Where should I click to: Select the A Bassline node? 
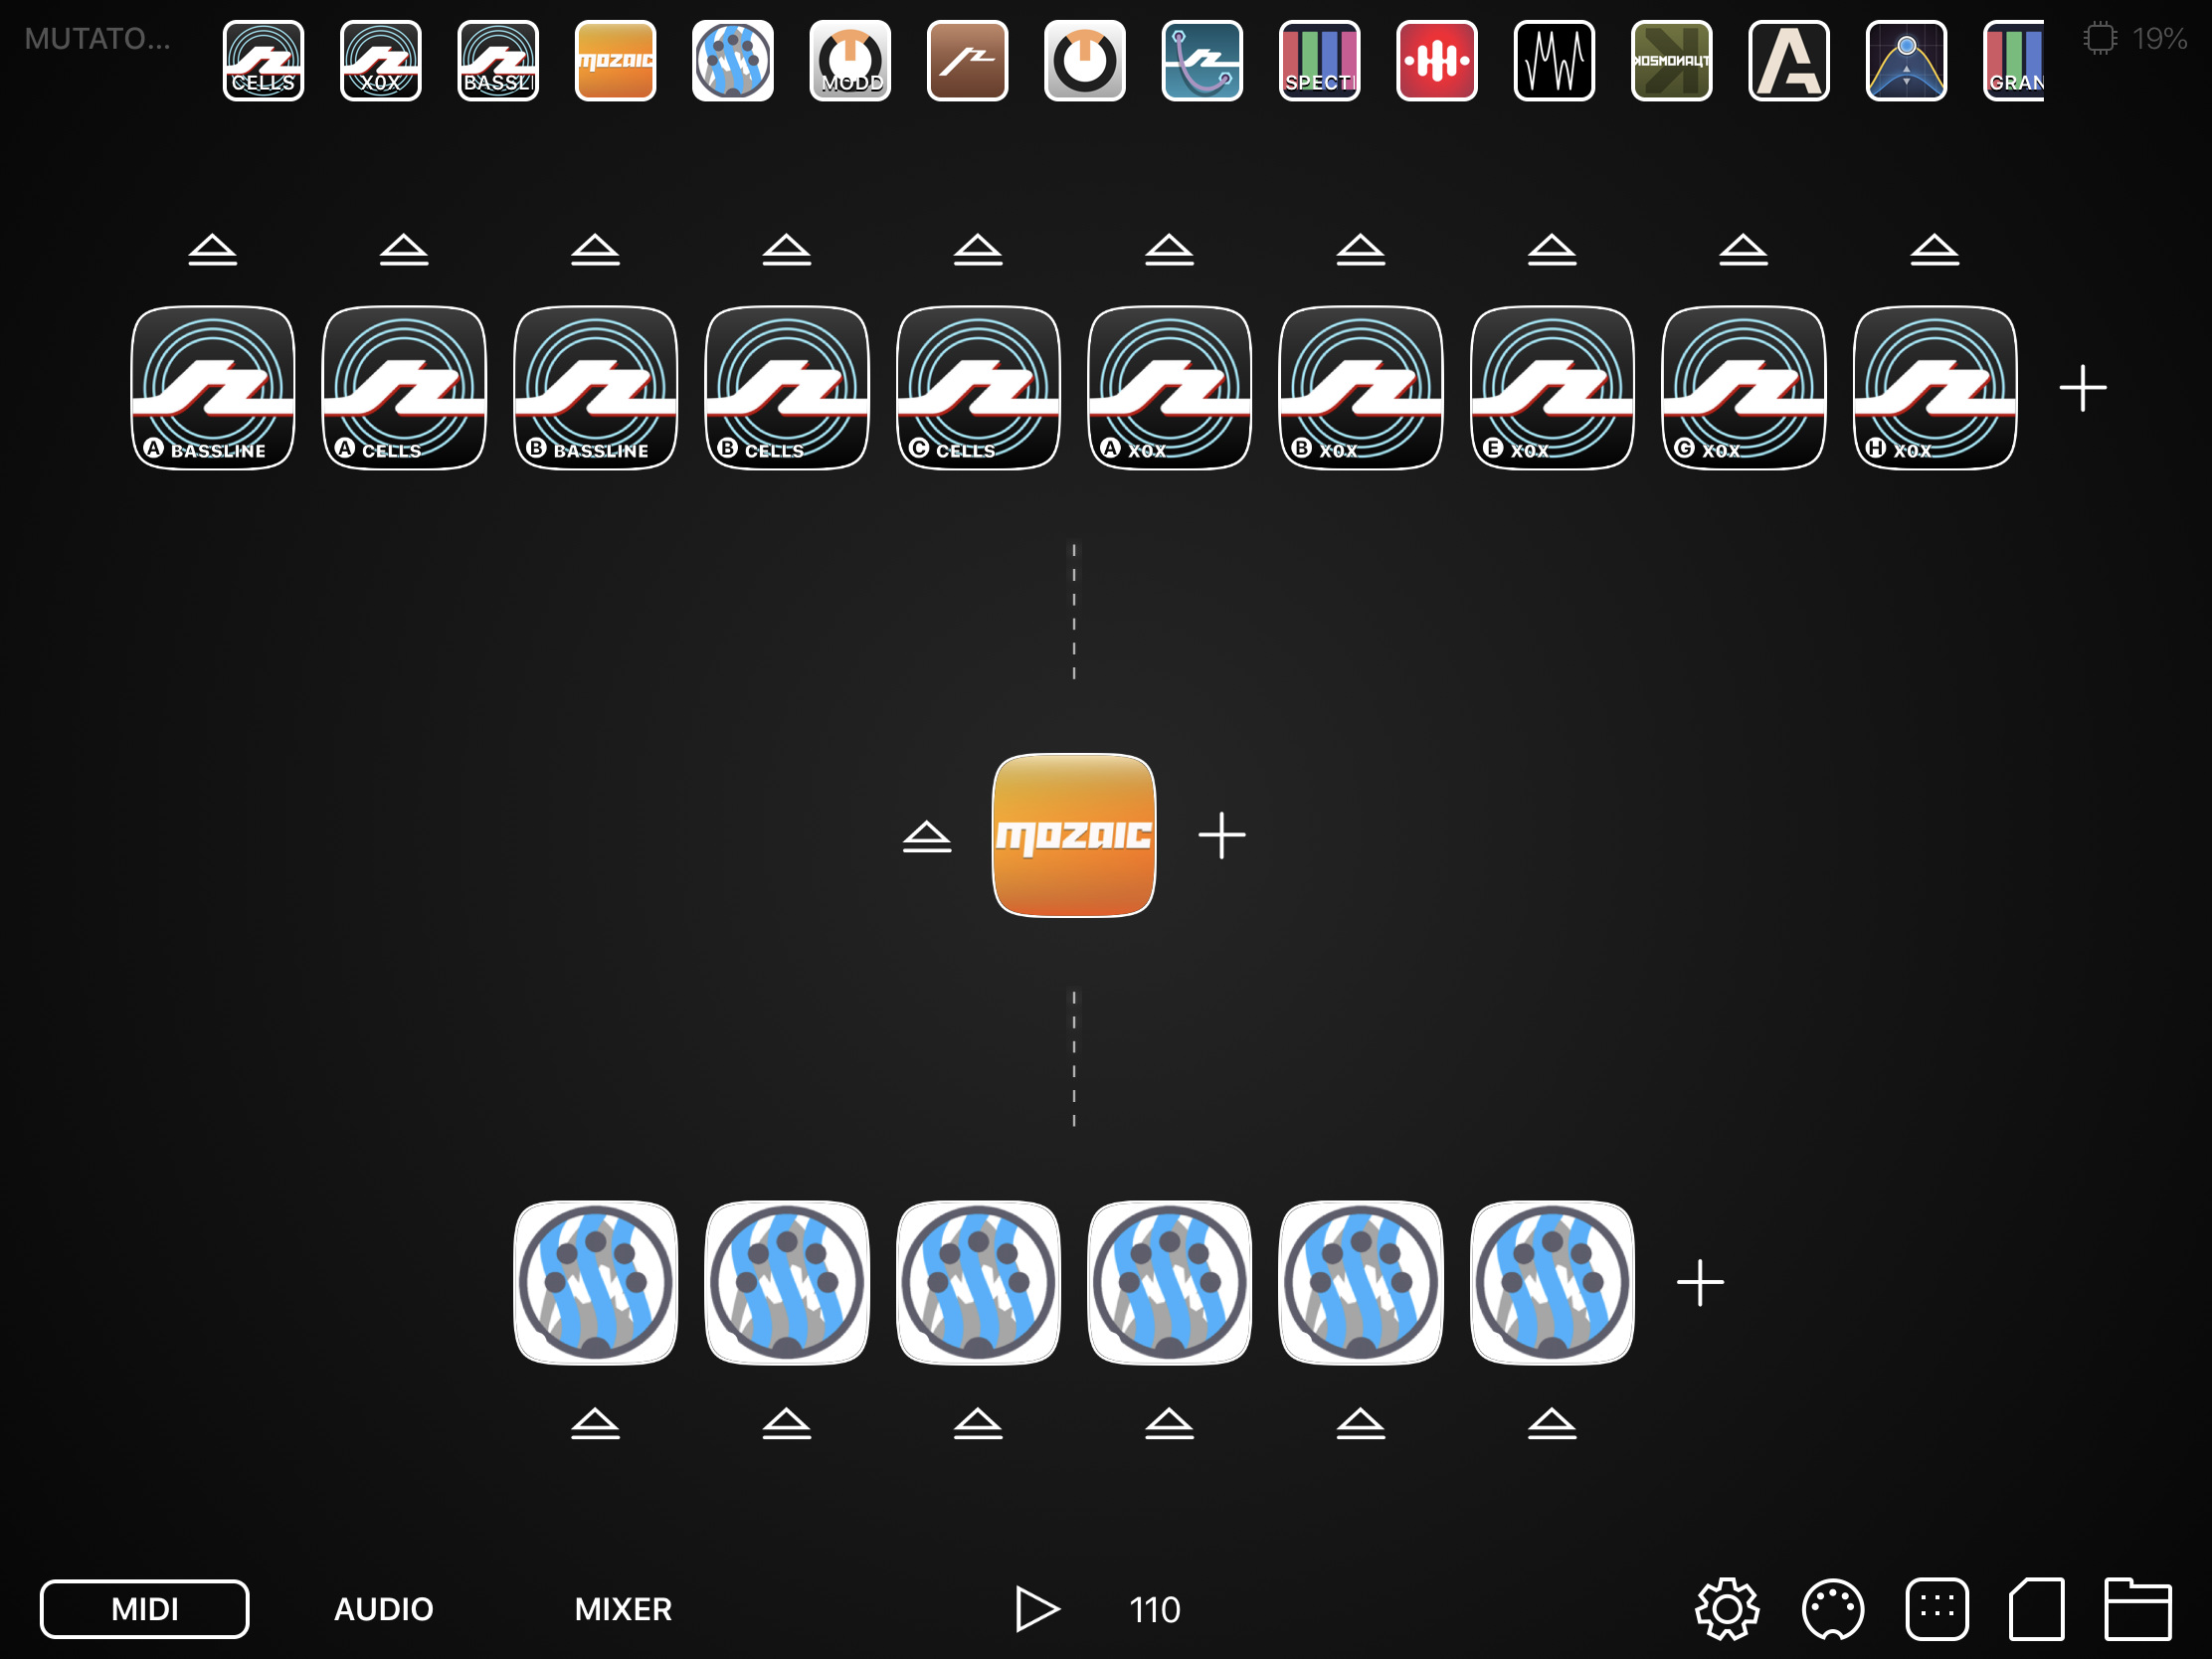tap(213, 388)
